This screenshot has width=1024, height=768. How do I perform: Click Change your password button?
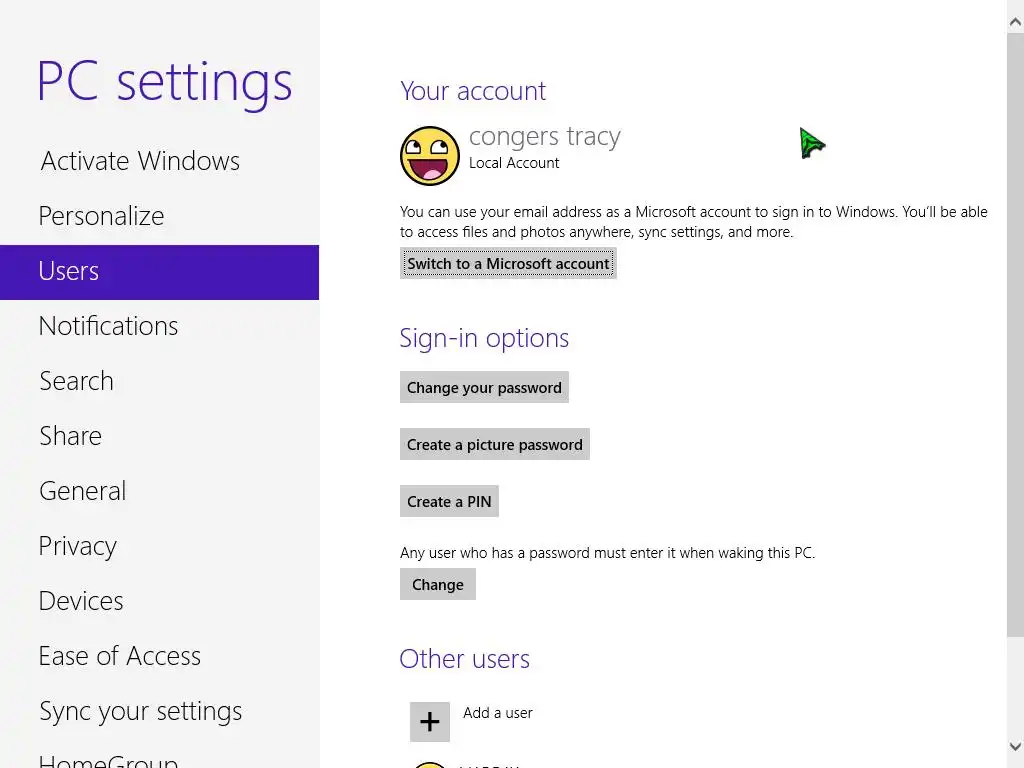pyautogui.click(x=484, y=388)
